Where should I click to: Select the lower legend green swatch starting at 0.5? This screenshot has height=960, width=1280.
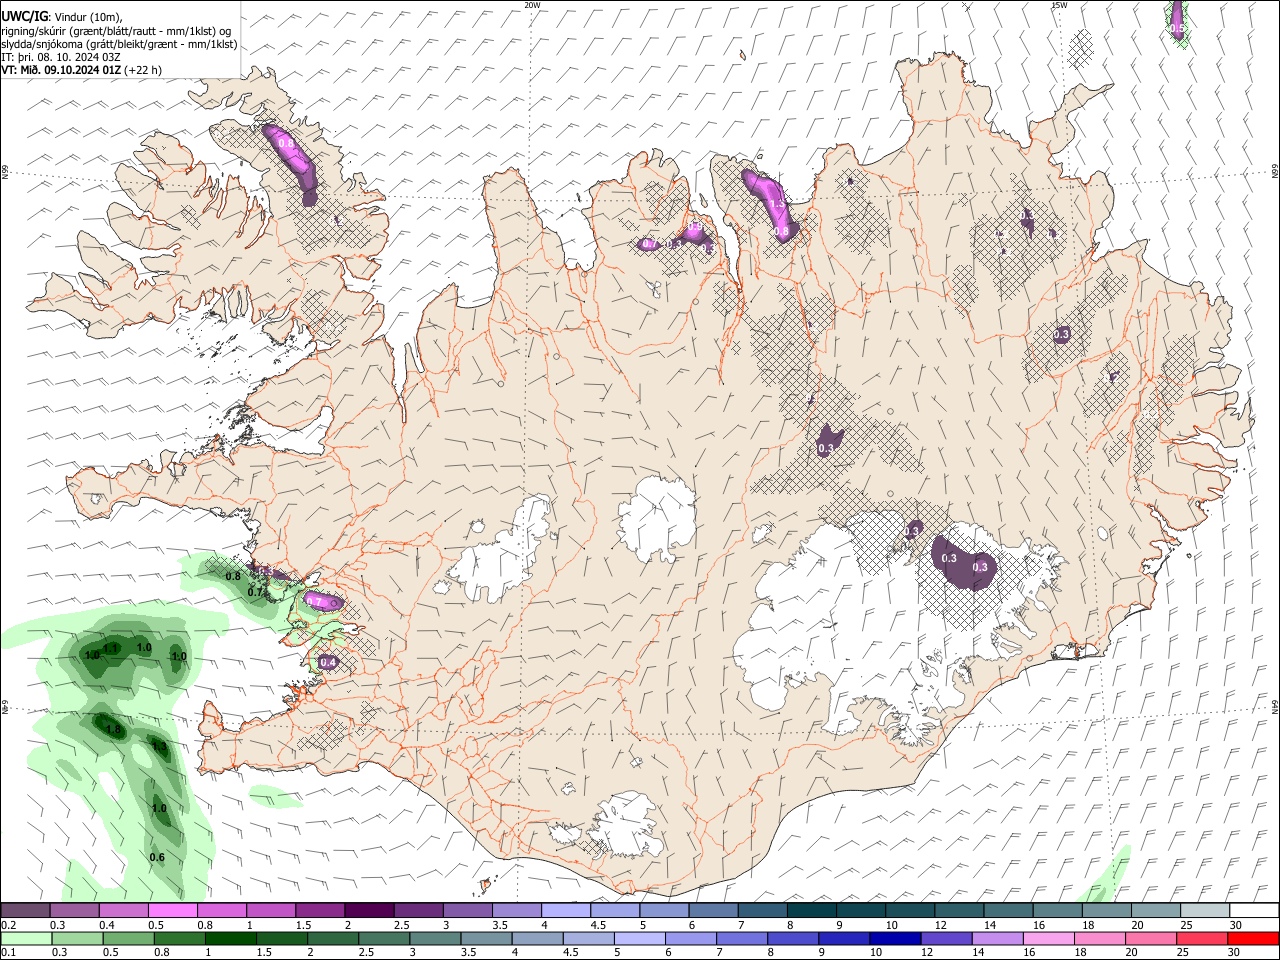(x=130, y=938)
